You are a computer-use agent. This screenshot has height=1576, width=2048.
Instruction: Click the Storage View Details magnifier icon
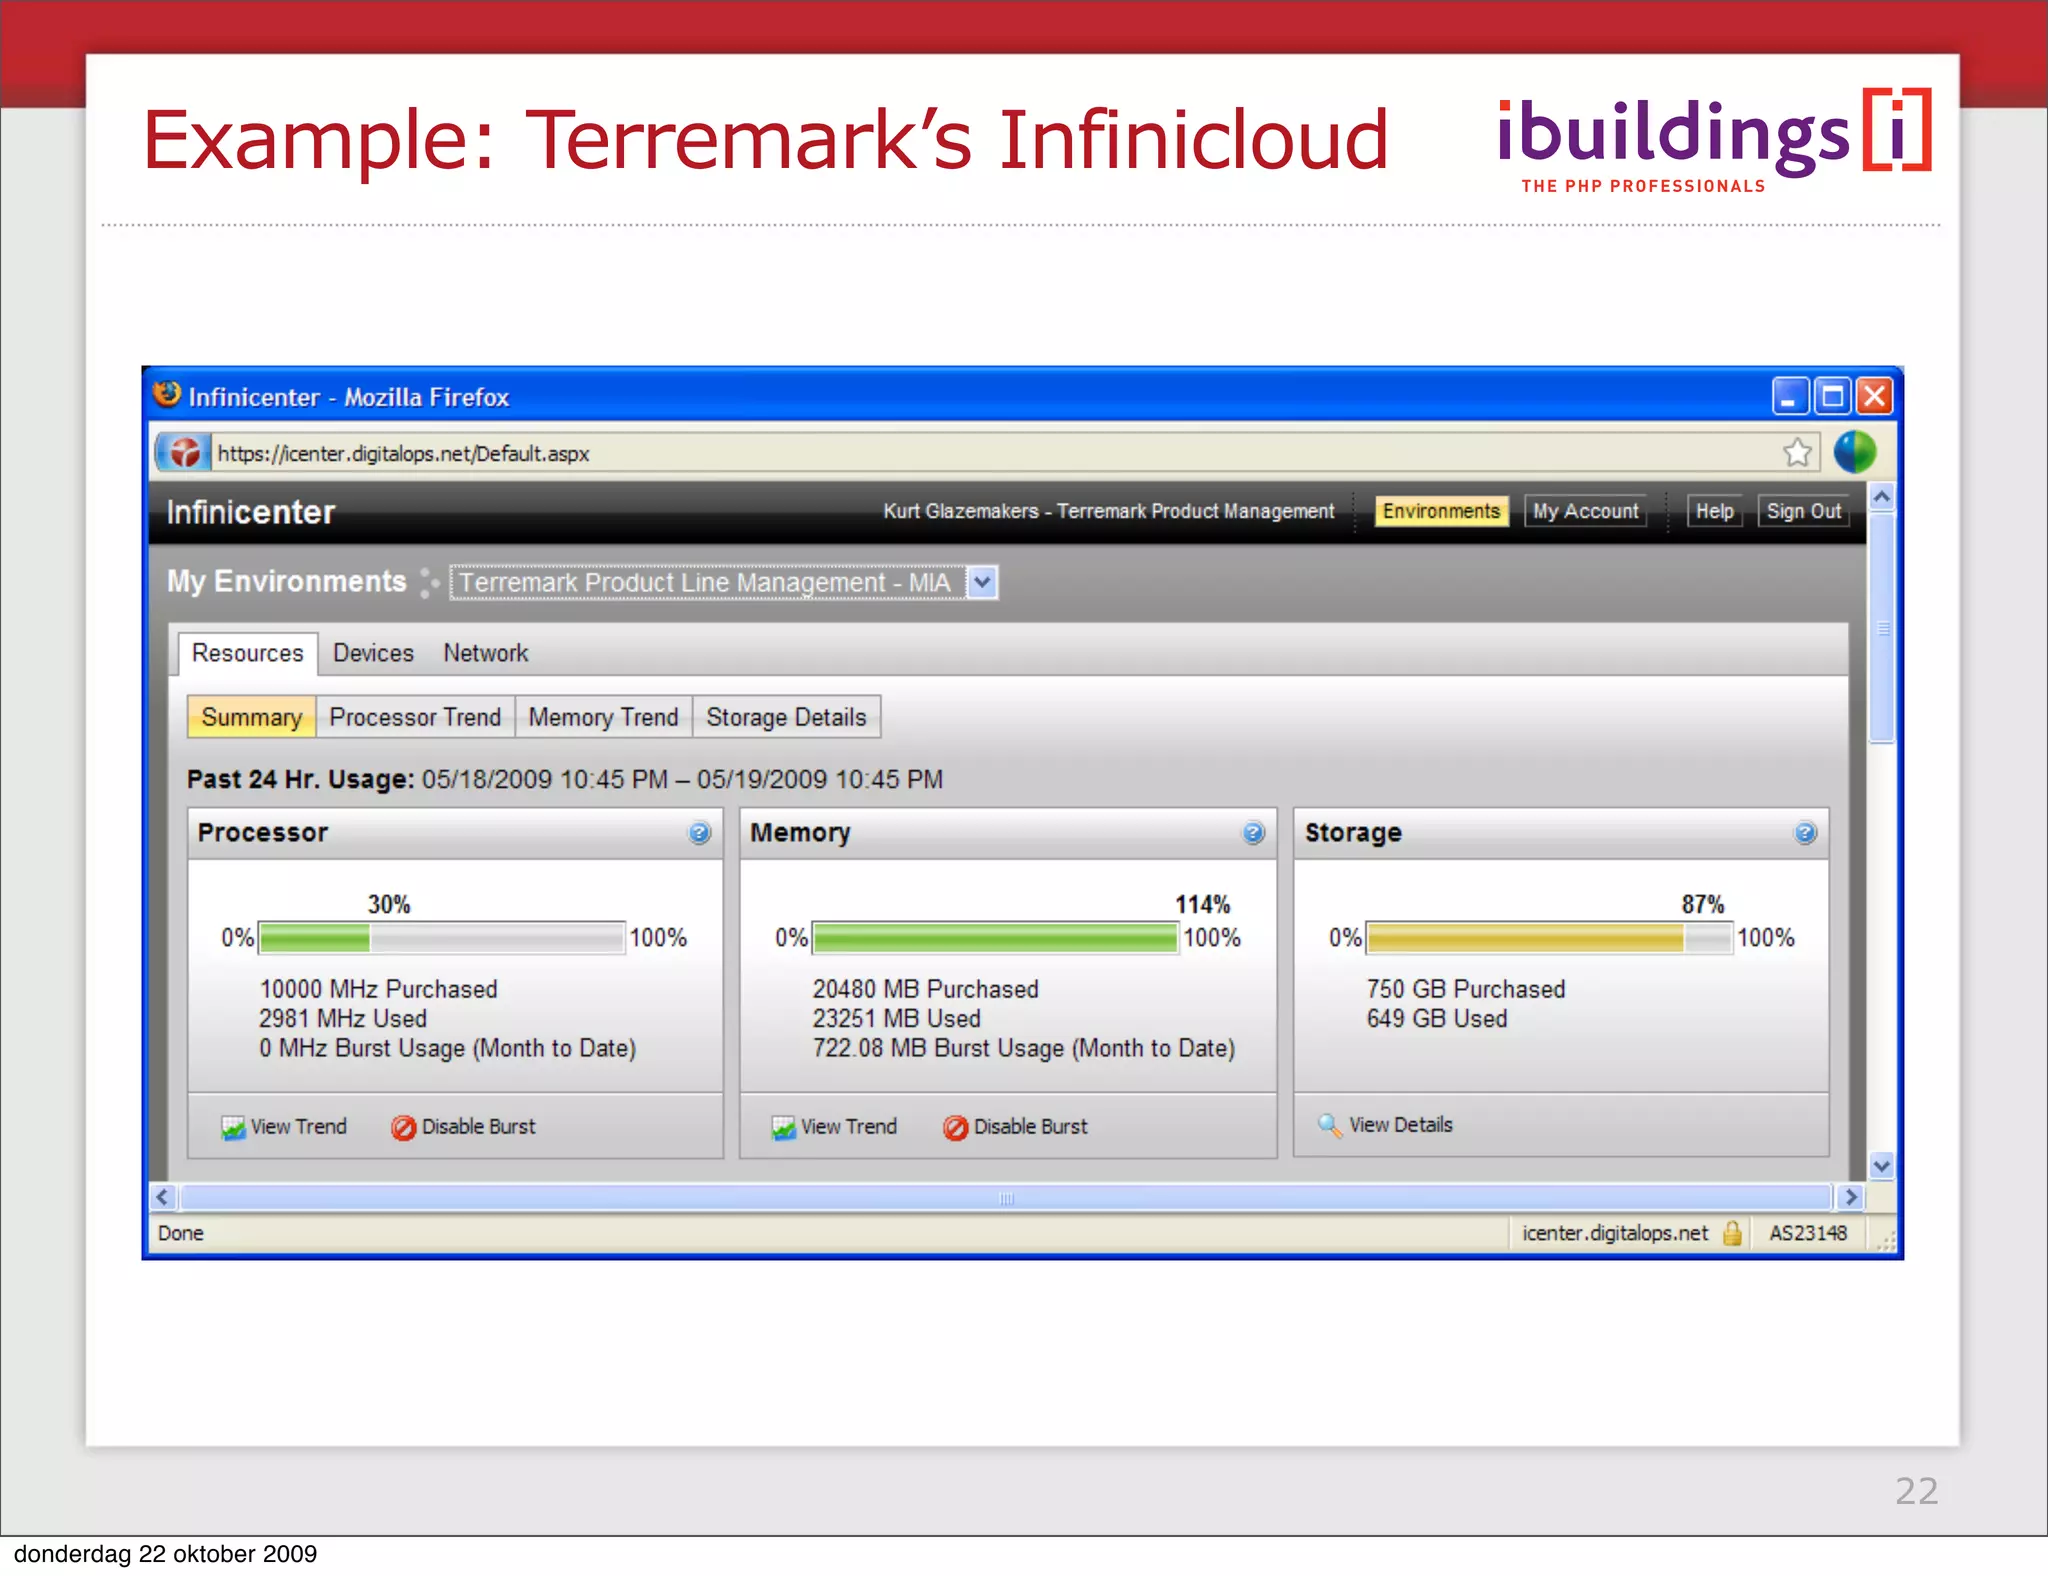(1330, 1126)
